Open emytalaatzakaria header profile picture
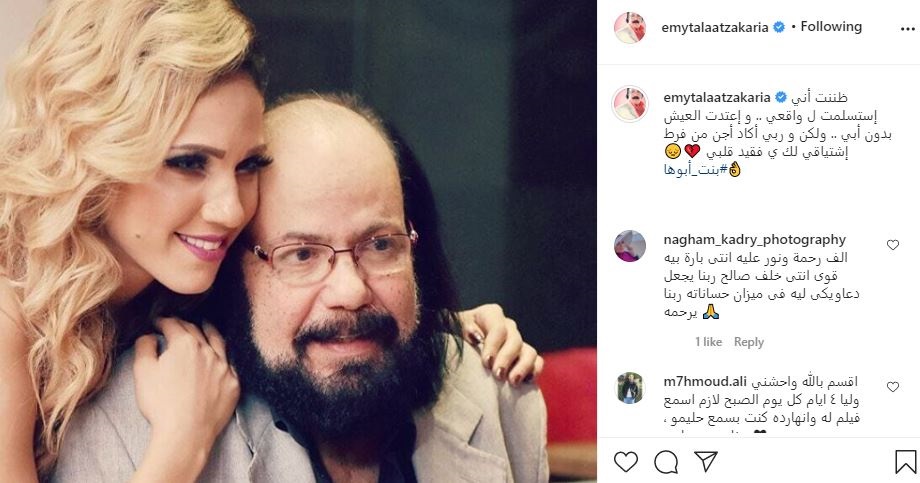The width and height of the screenshot is (920, 483). [630, 27]
